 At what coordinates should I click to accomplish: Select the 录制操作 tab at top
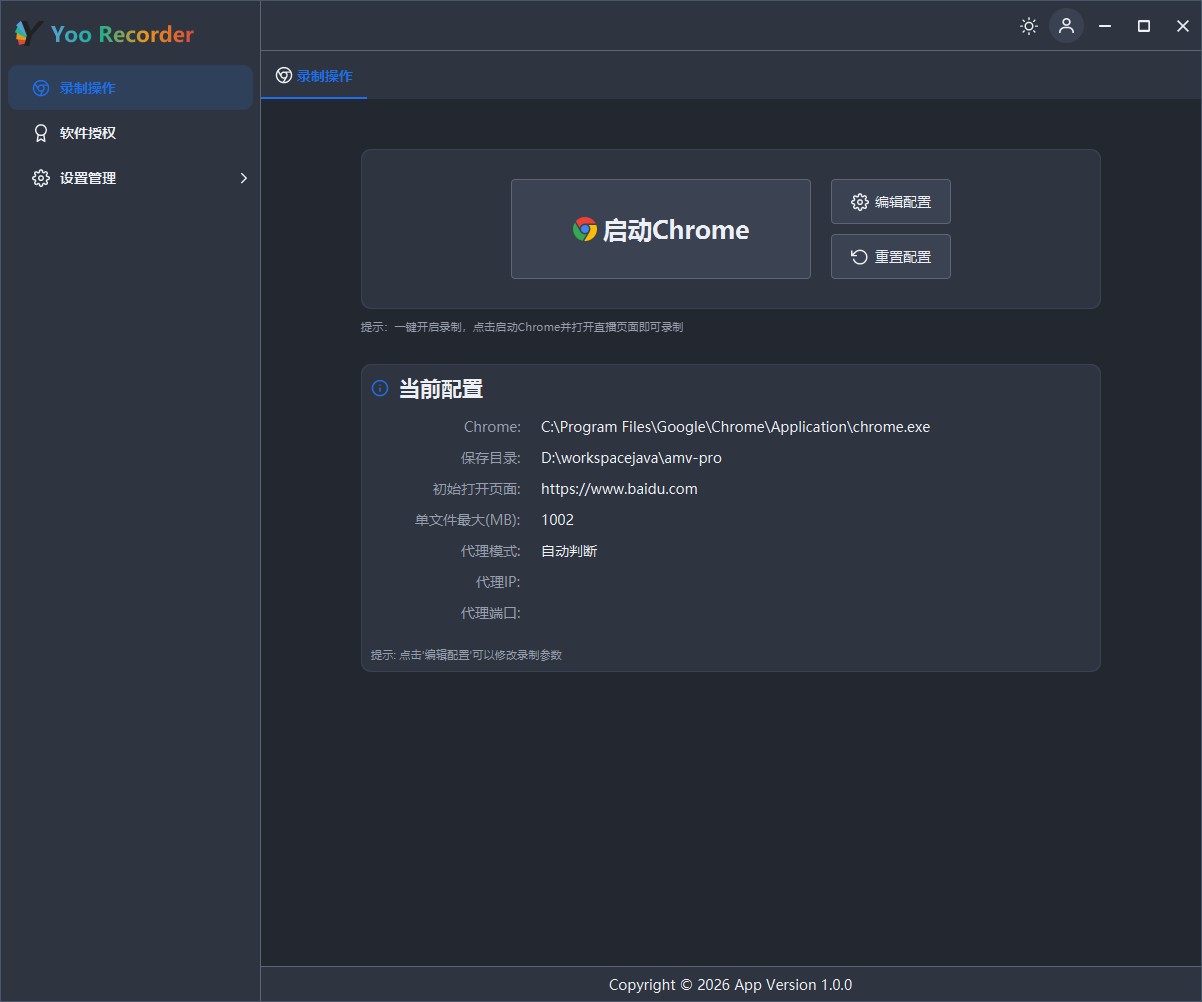(x=314, y=76)
